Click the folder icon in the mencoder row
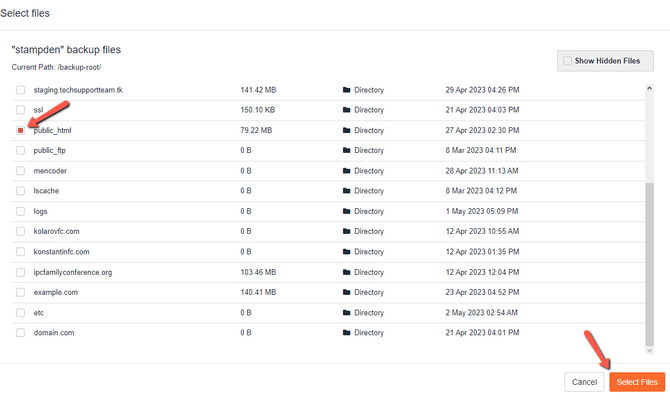670x401 pixels. pyautogui.click(x=346, y=171)
